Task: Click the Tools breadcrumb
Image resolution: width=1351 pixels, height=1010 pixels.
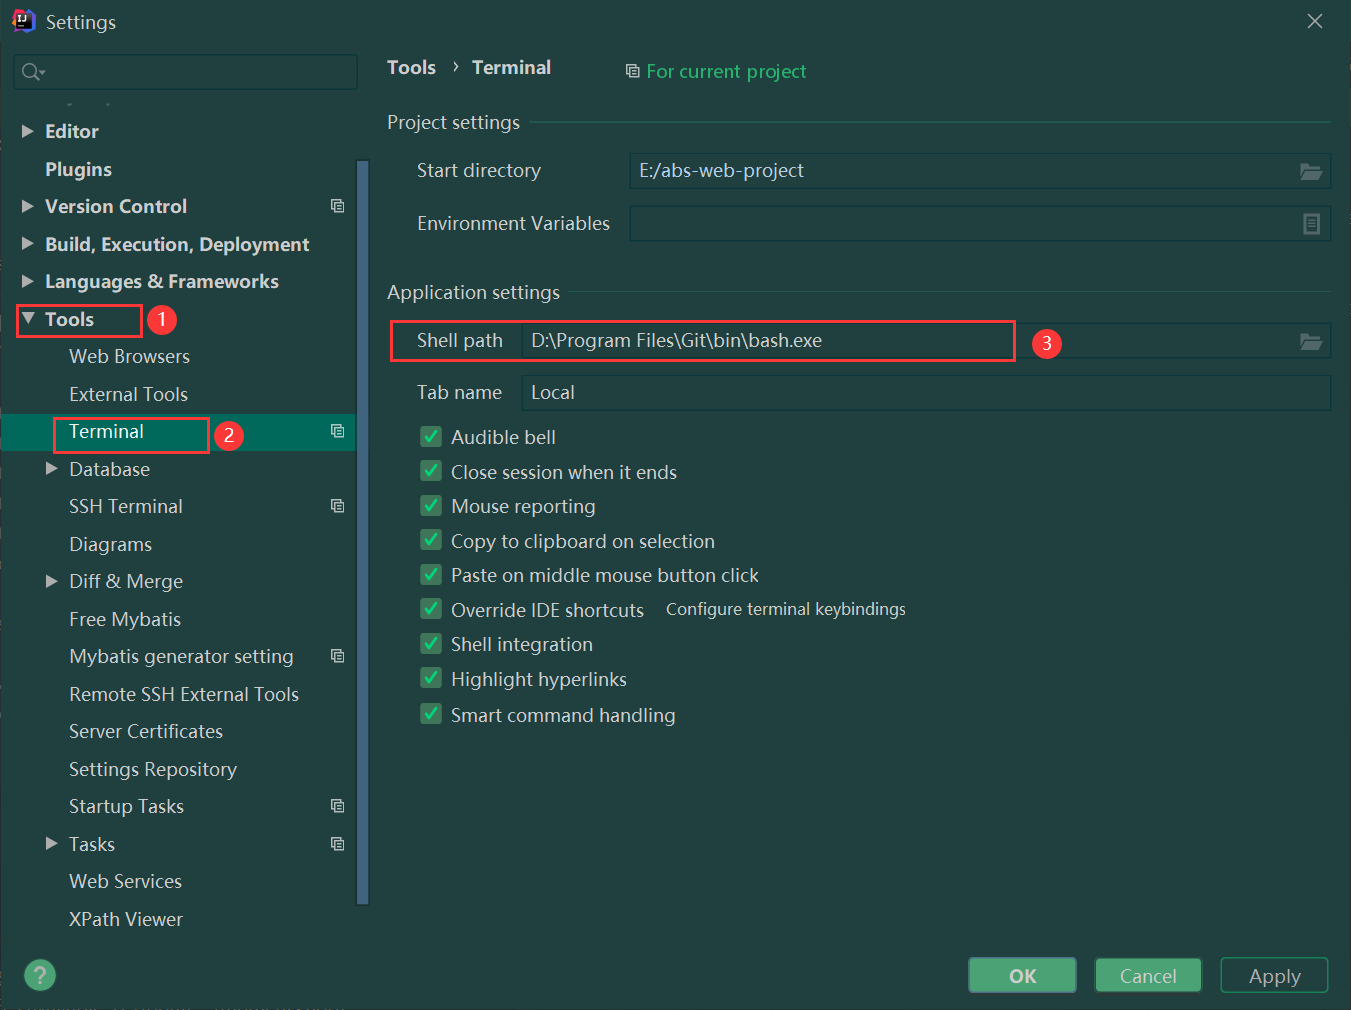Action: coord(411,67)
